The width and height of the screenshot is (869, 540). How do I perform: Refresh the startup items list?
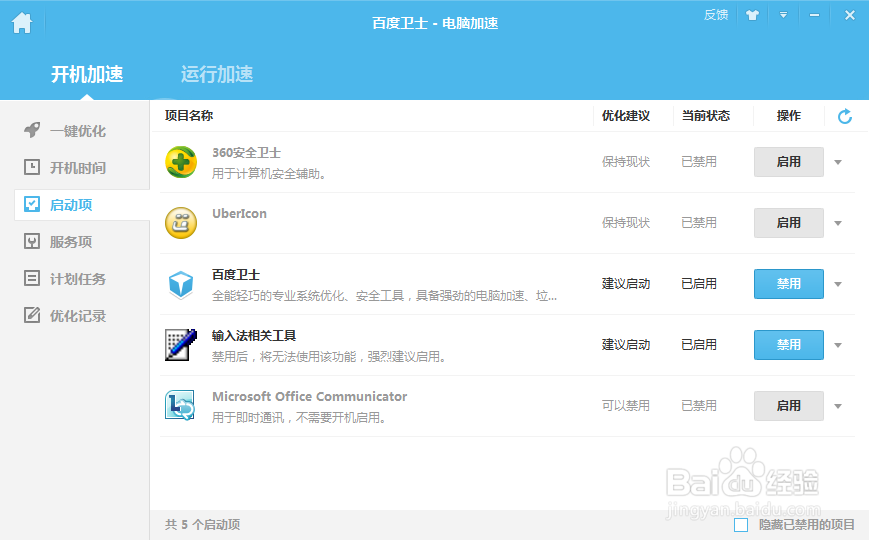pos(845,116)
